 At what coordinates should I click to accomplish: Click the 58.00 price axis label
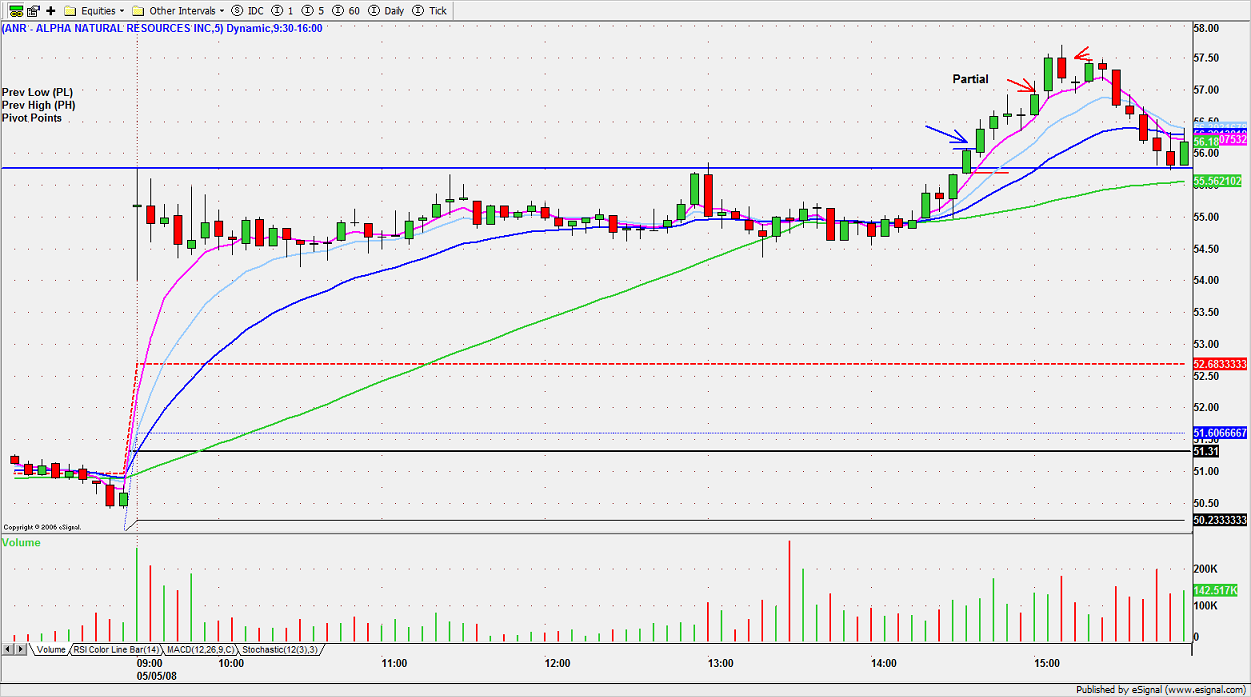tap(1208, 28)
